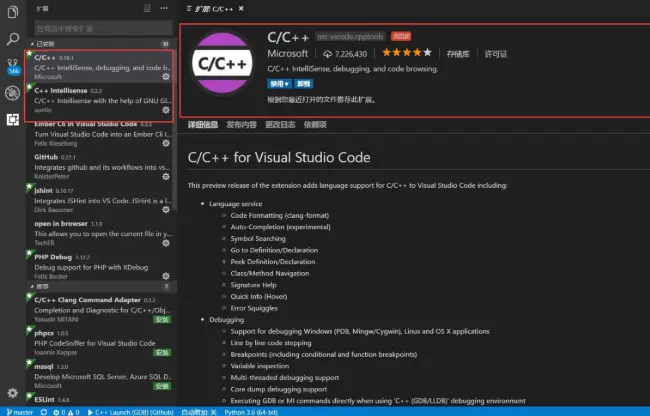Open the Search view icon
Viewport: 650px width, 416px height.
[x=13, y=39]
